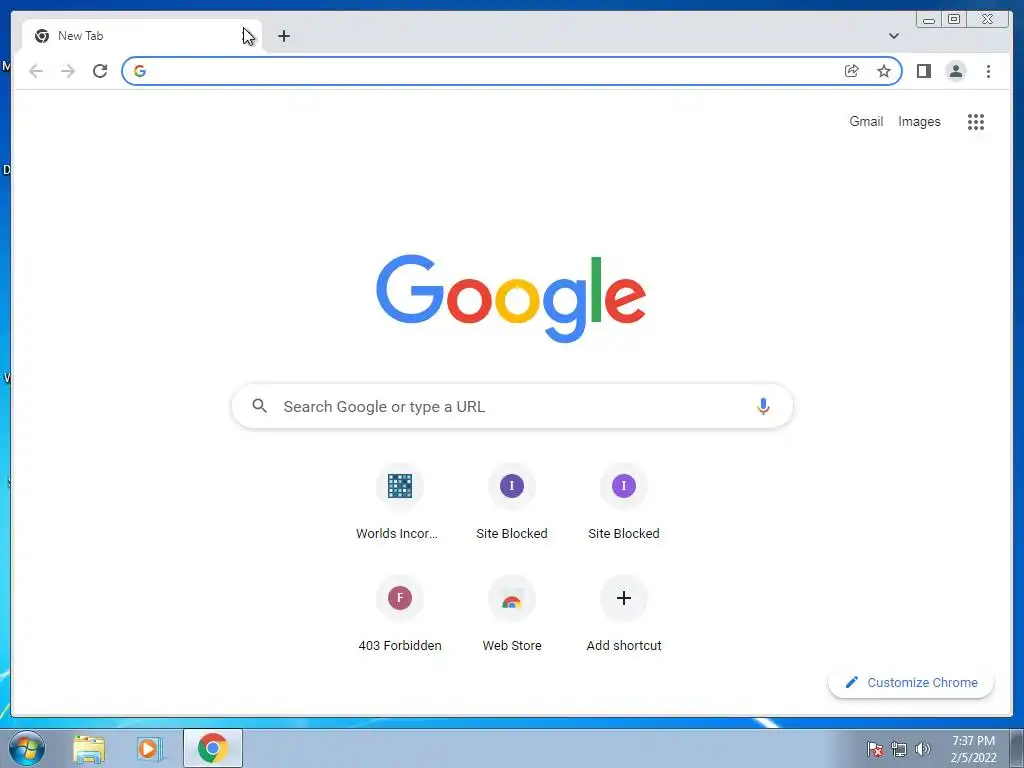Open the Images link

click(x=919, y=121)
